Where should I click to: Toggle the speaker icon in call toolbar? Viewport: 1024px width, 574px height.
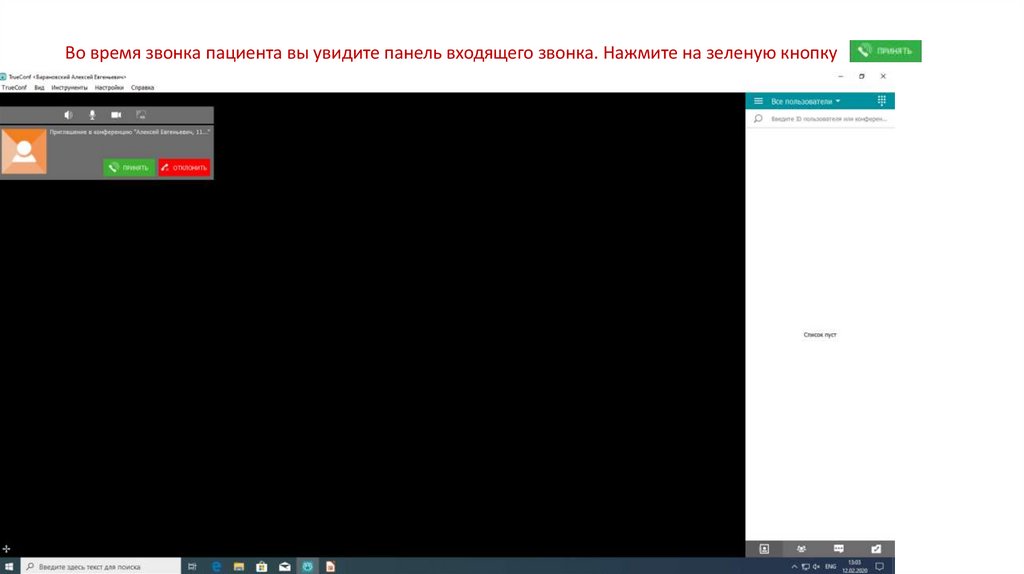pos(69,115)
